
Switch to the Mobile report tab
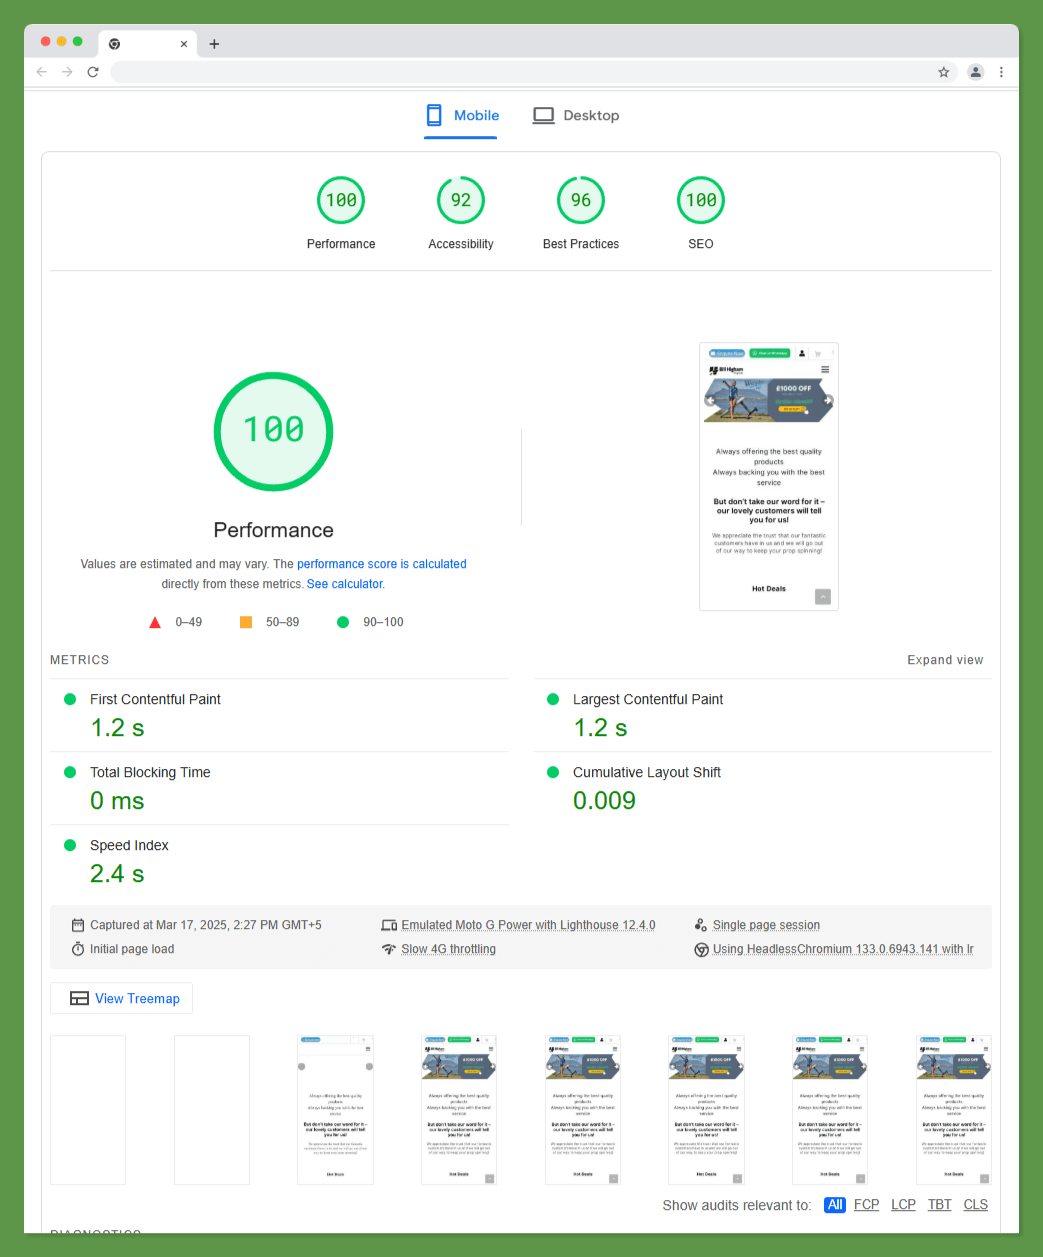click(461, 116)
